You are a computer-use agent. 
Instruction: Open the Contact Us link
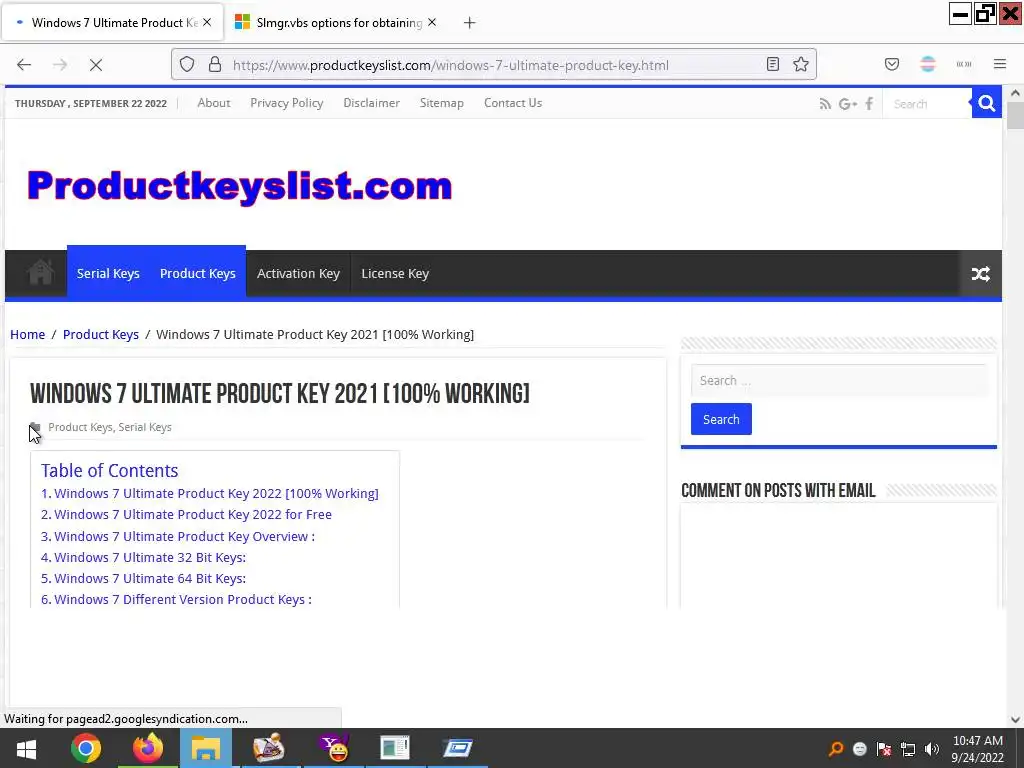pyautogui.click(x=513, y=103)
